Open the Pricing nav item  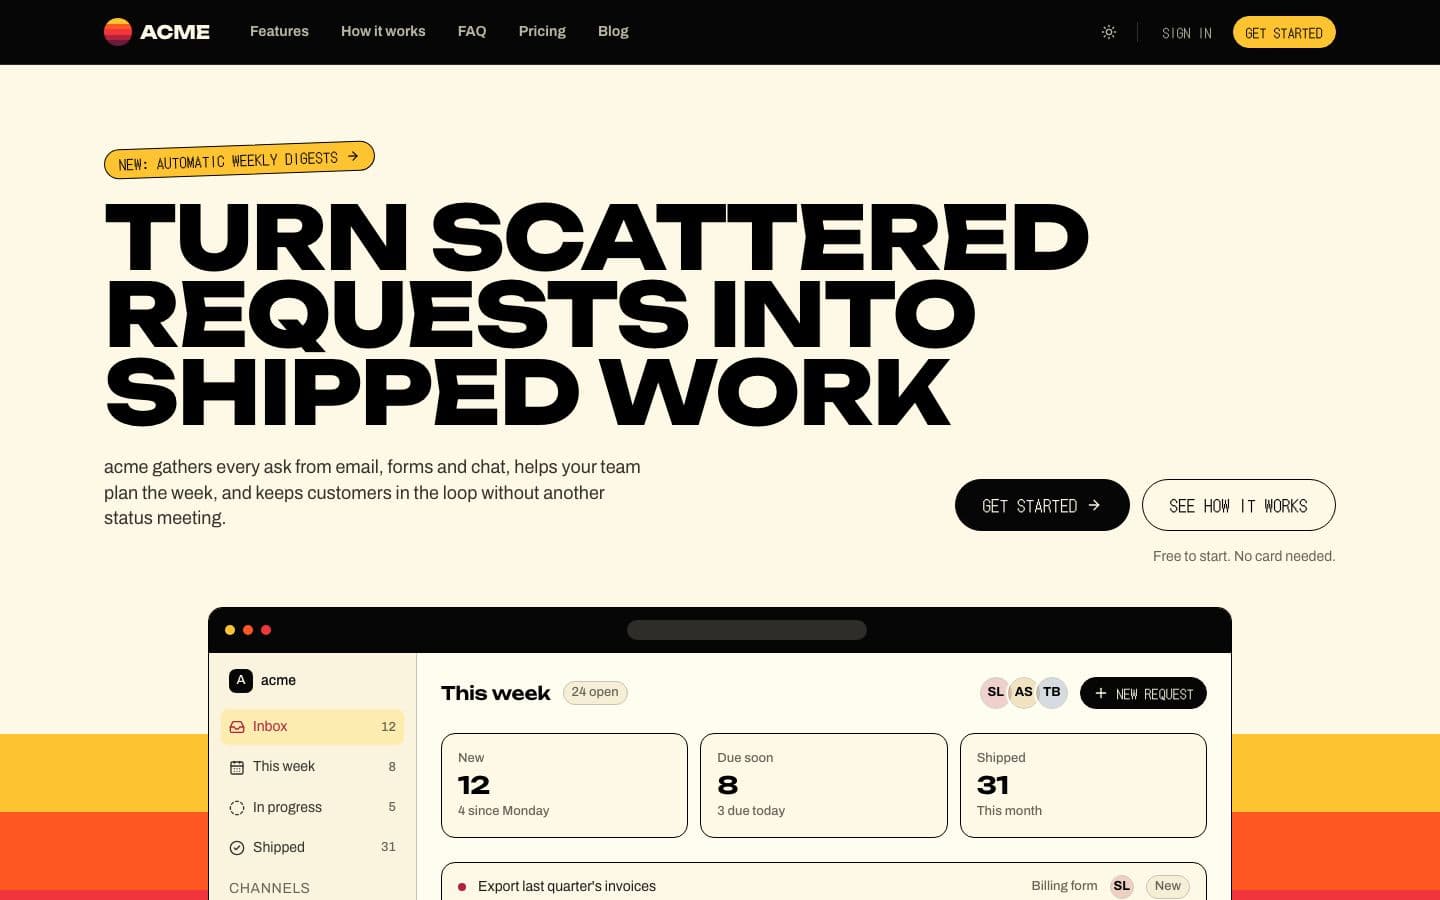[542, 31]
